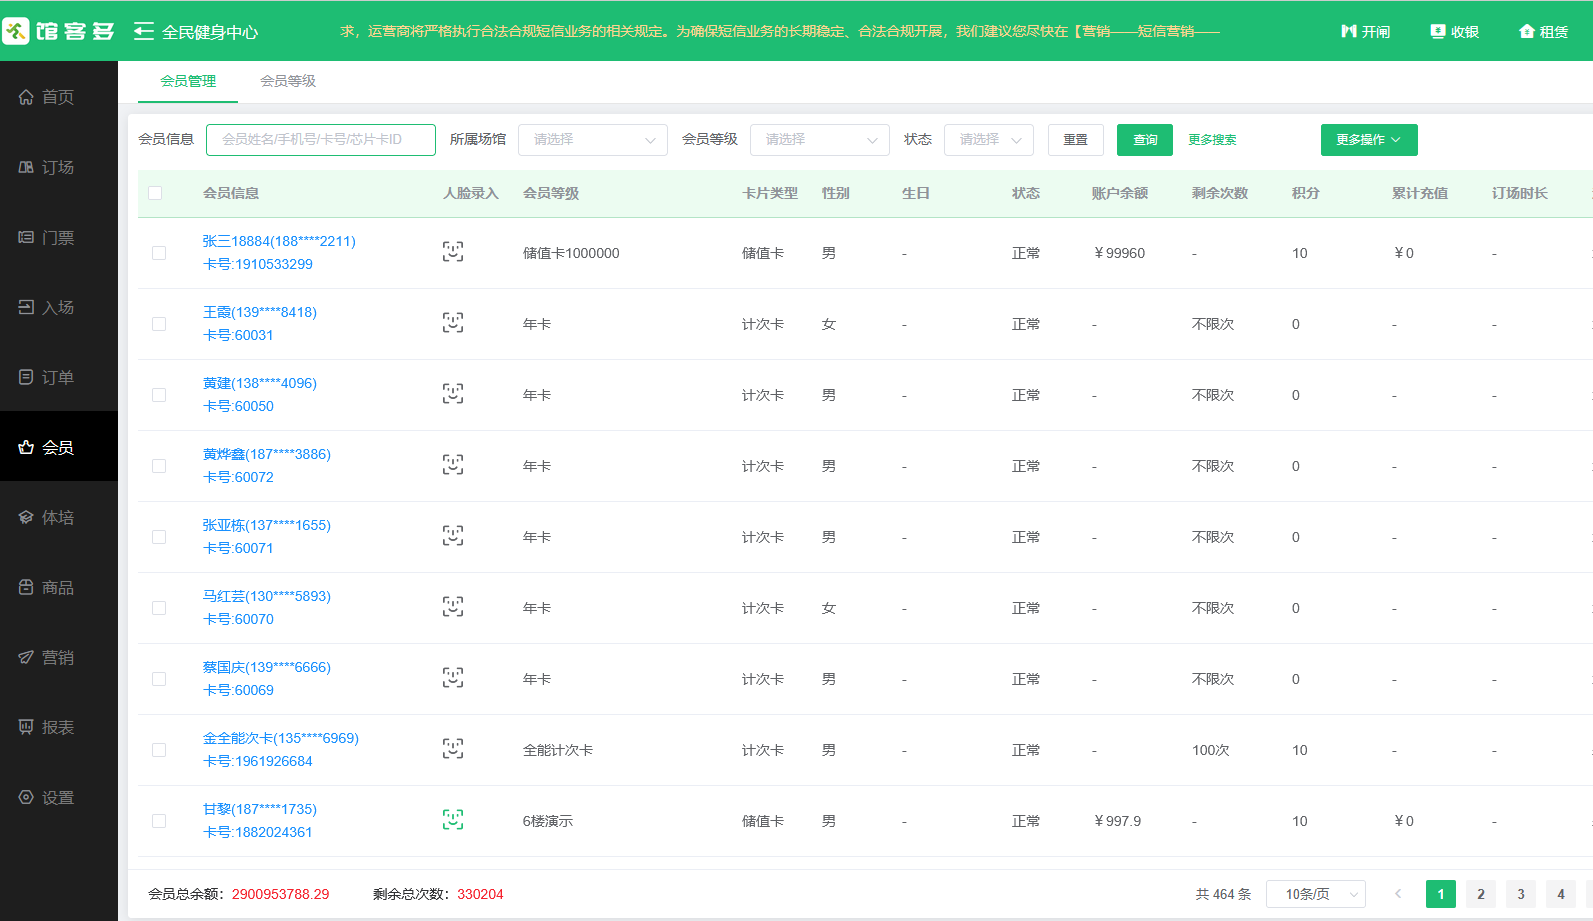Image resolution: width=1593 pixels, height=921 pixels.
Task: Click the 重置 reset button
Action: (1076, 140)
